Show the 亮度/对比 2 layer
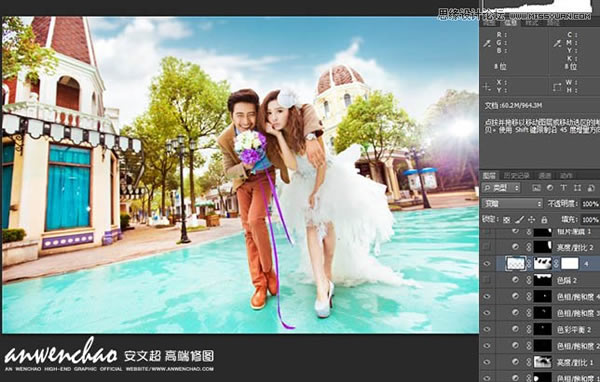 (x=487, y=247)
